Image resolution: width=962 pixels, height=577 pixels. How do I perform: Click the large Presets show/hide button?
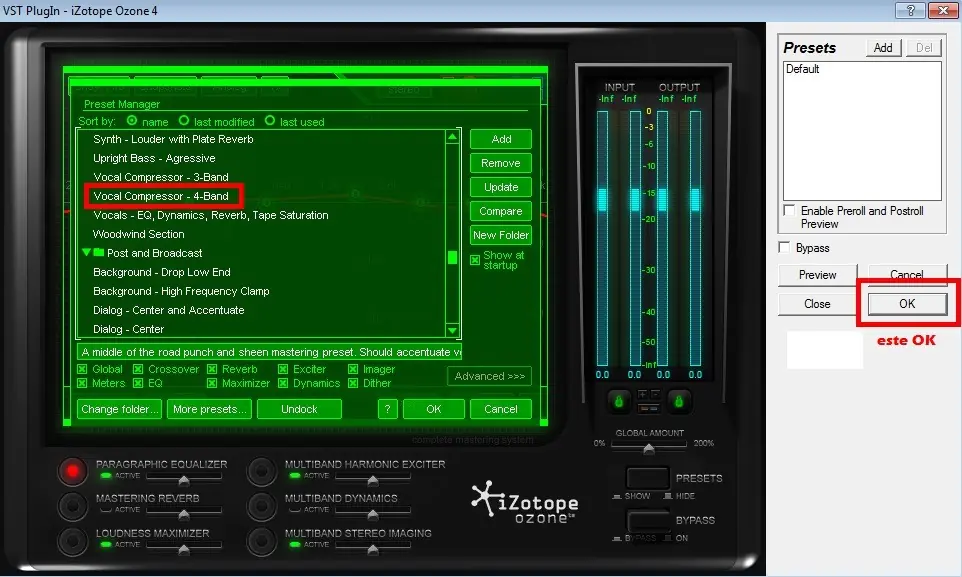pyautogui.click(x=647, y=478)
